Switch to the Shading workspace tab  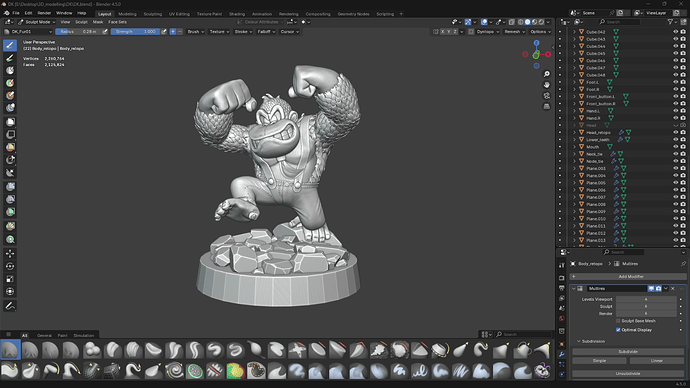(x=237, y=14)
